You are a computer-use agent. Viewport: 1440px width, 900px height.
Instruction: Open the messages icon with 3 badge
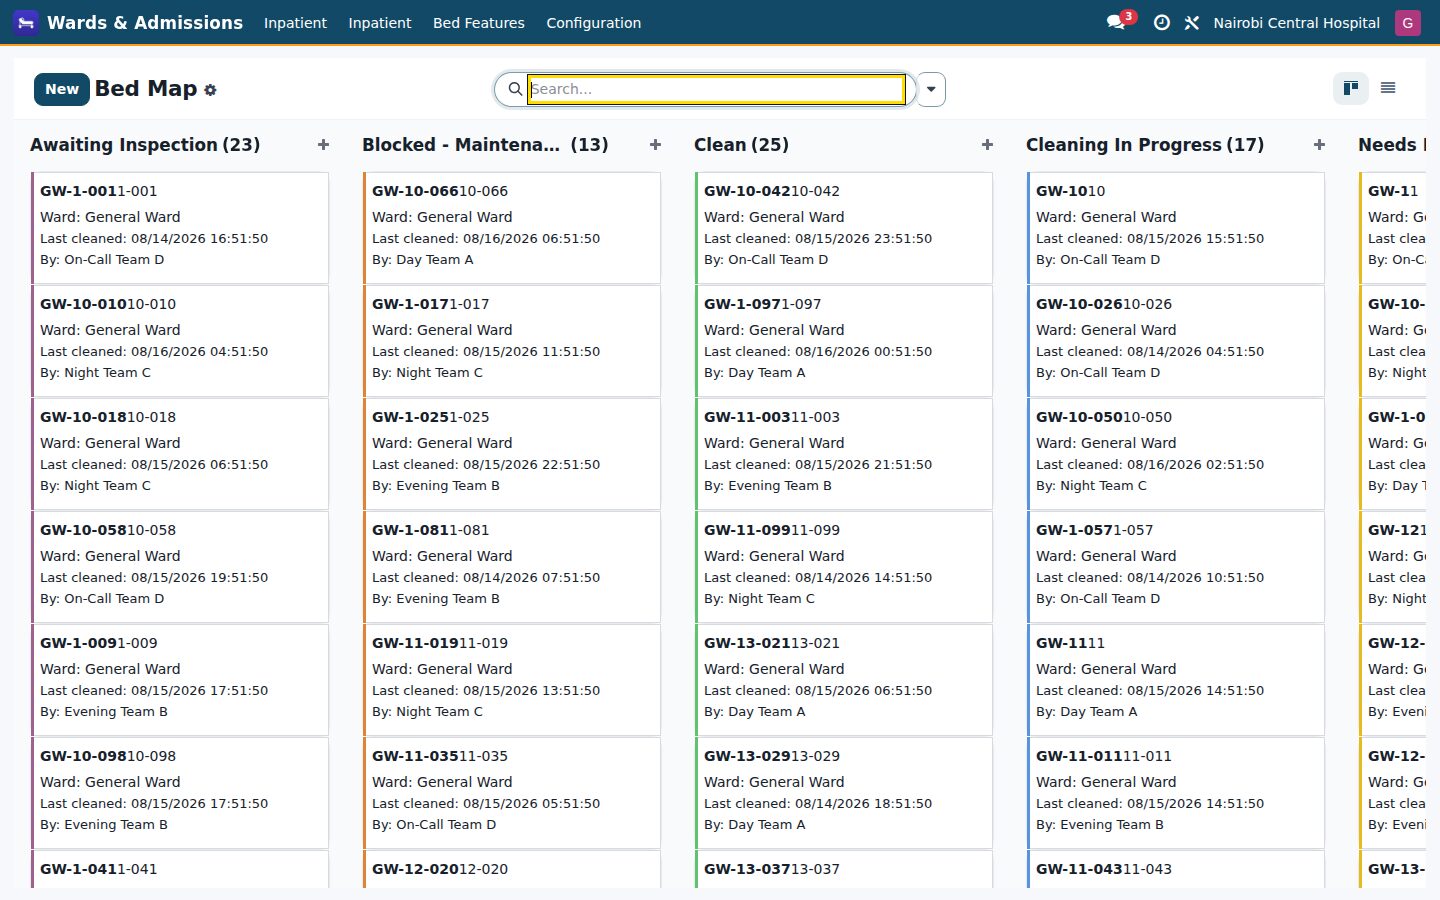tap(1116, 22)
